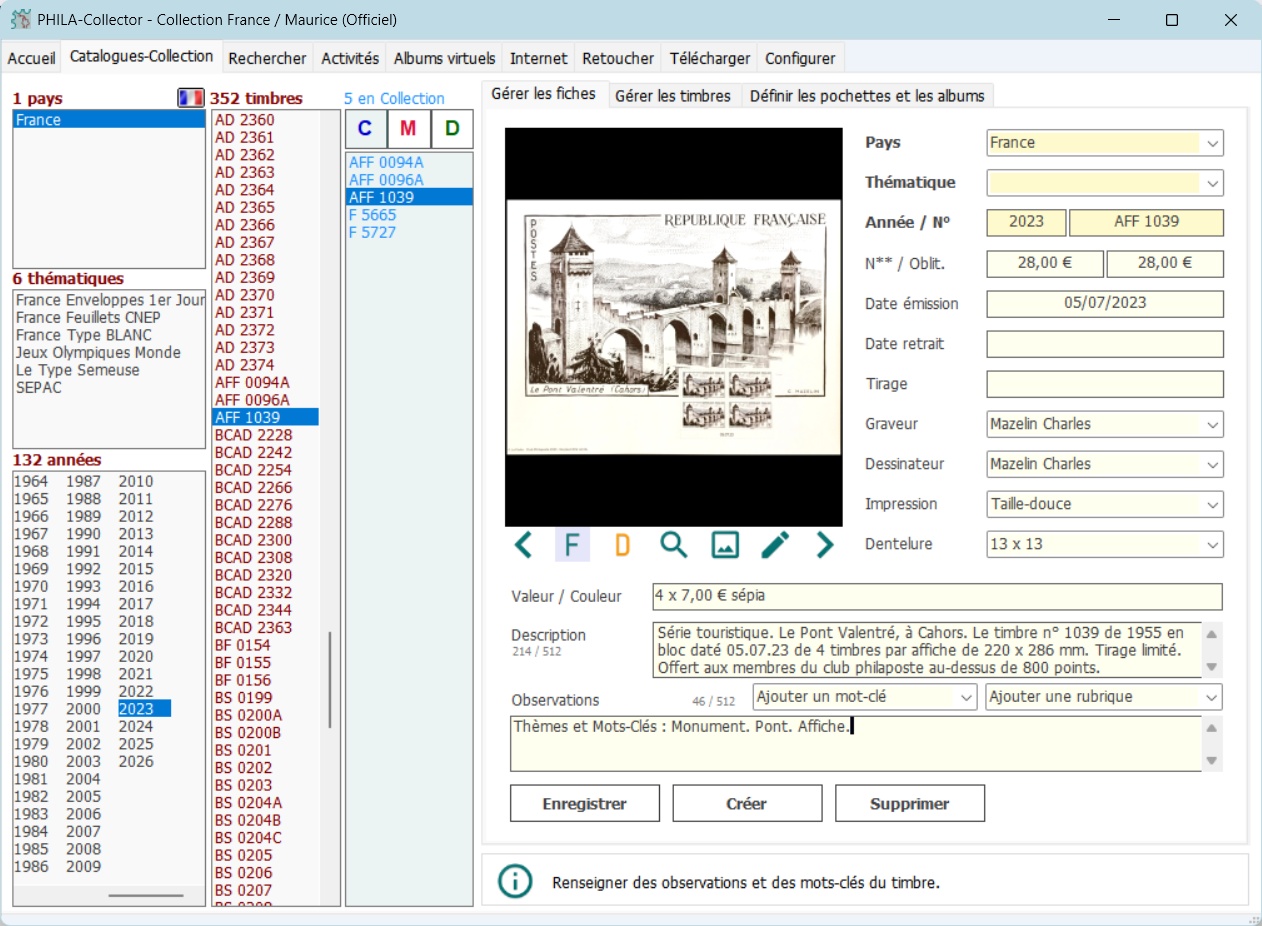
Task: Toggle the green D collection filter
Action: tap(452, 128)
